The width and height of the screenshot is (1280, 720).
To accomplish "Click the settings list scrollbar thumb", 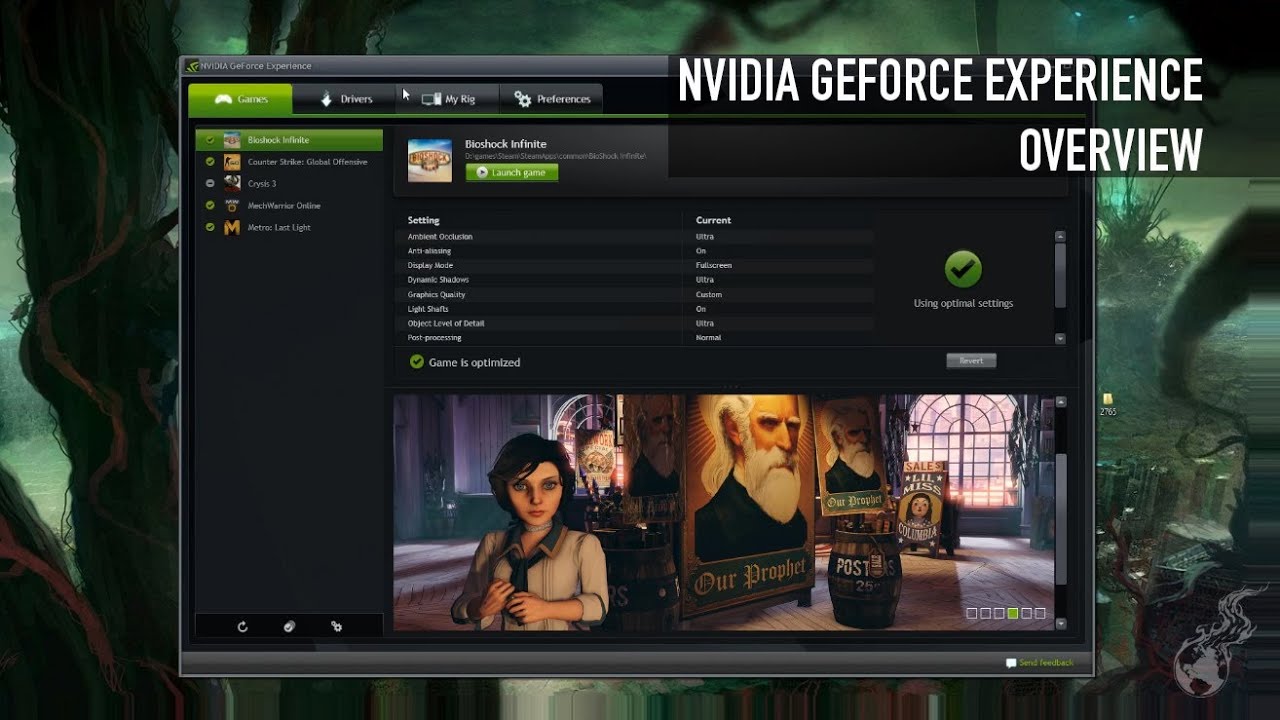I will [x=1060, y=275].
